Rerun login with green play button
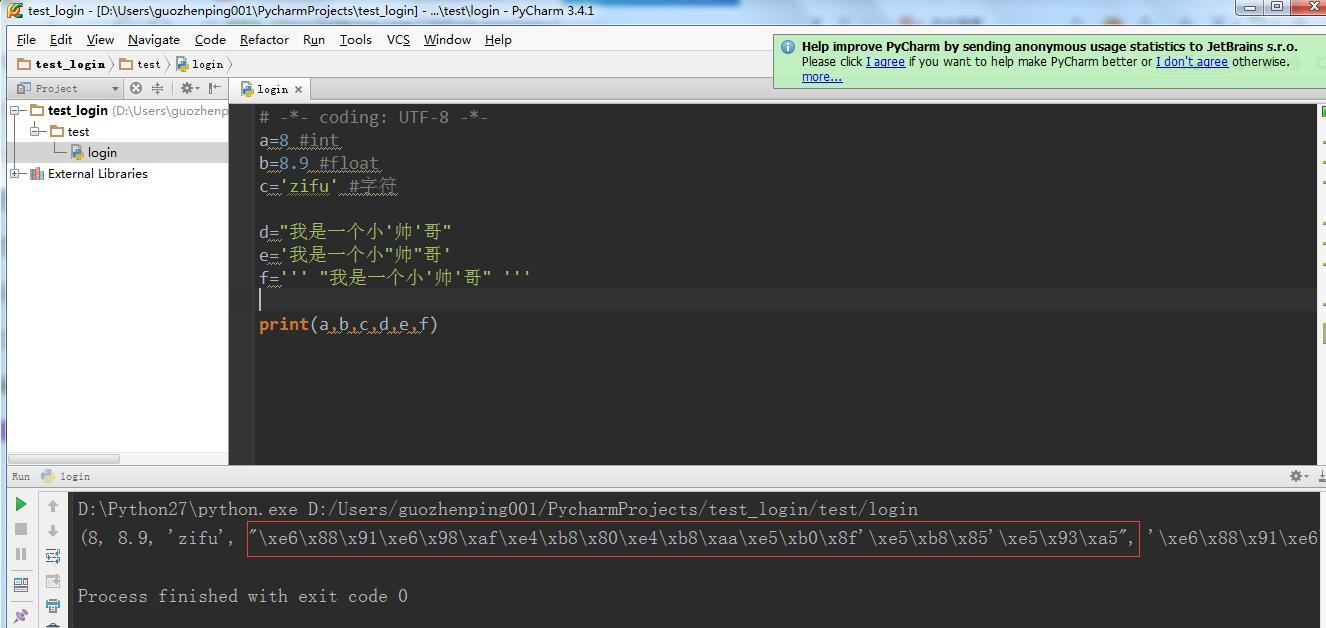 click(21, 505)
